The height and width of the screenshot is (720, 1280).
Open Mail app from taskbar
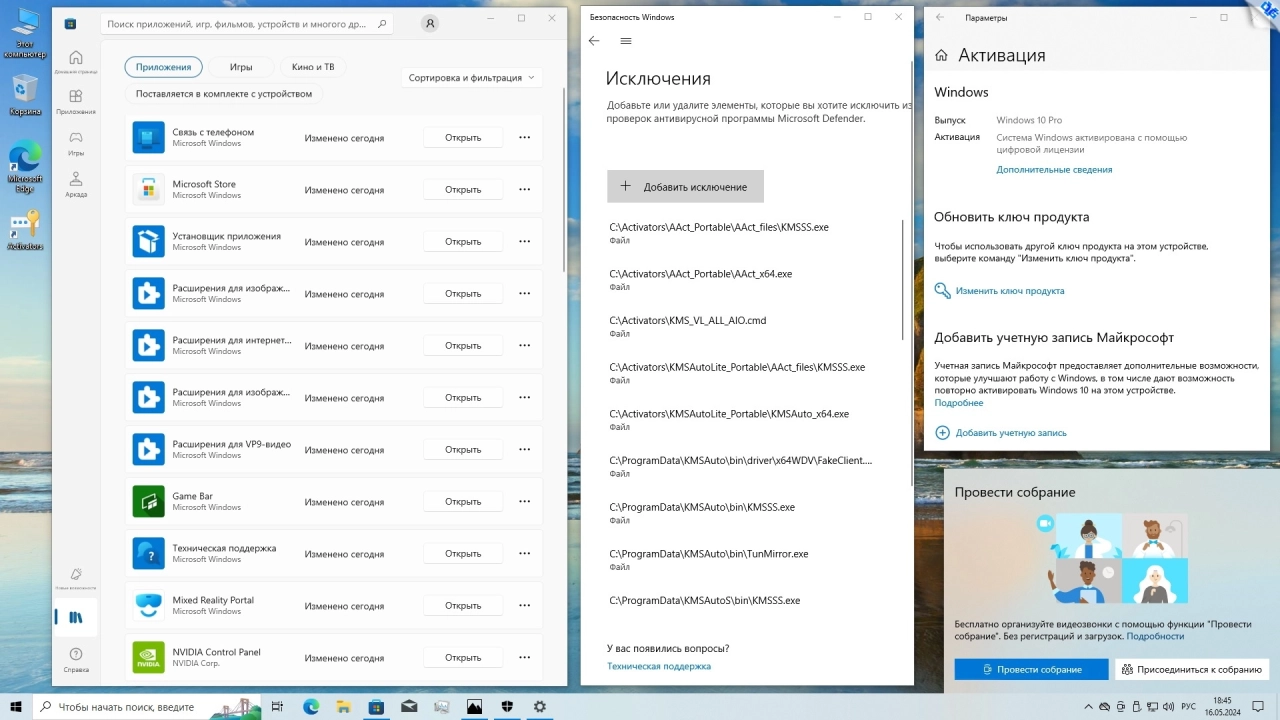408,706
